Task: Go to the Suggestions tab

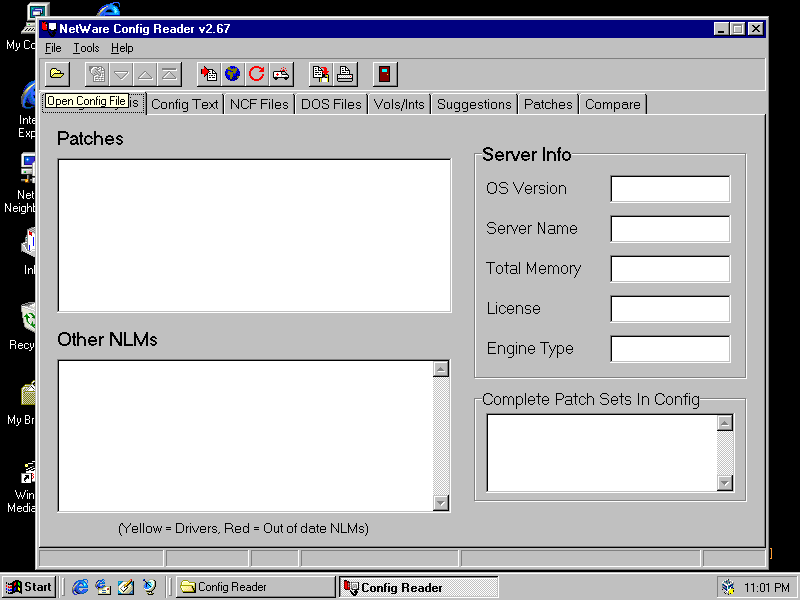Action: coord(474,104)
